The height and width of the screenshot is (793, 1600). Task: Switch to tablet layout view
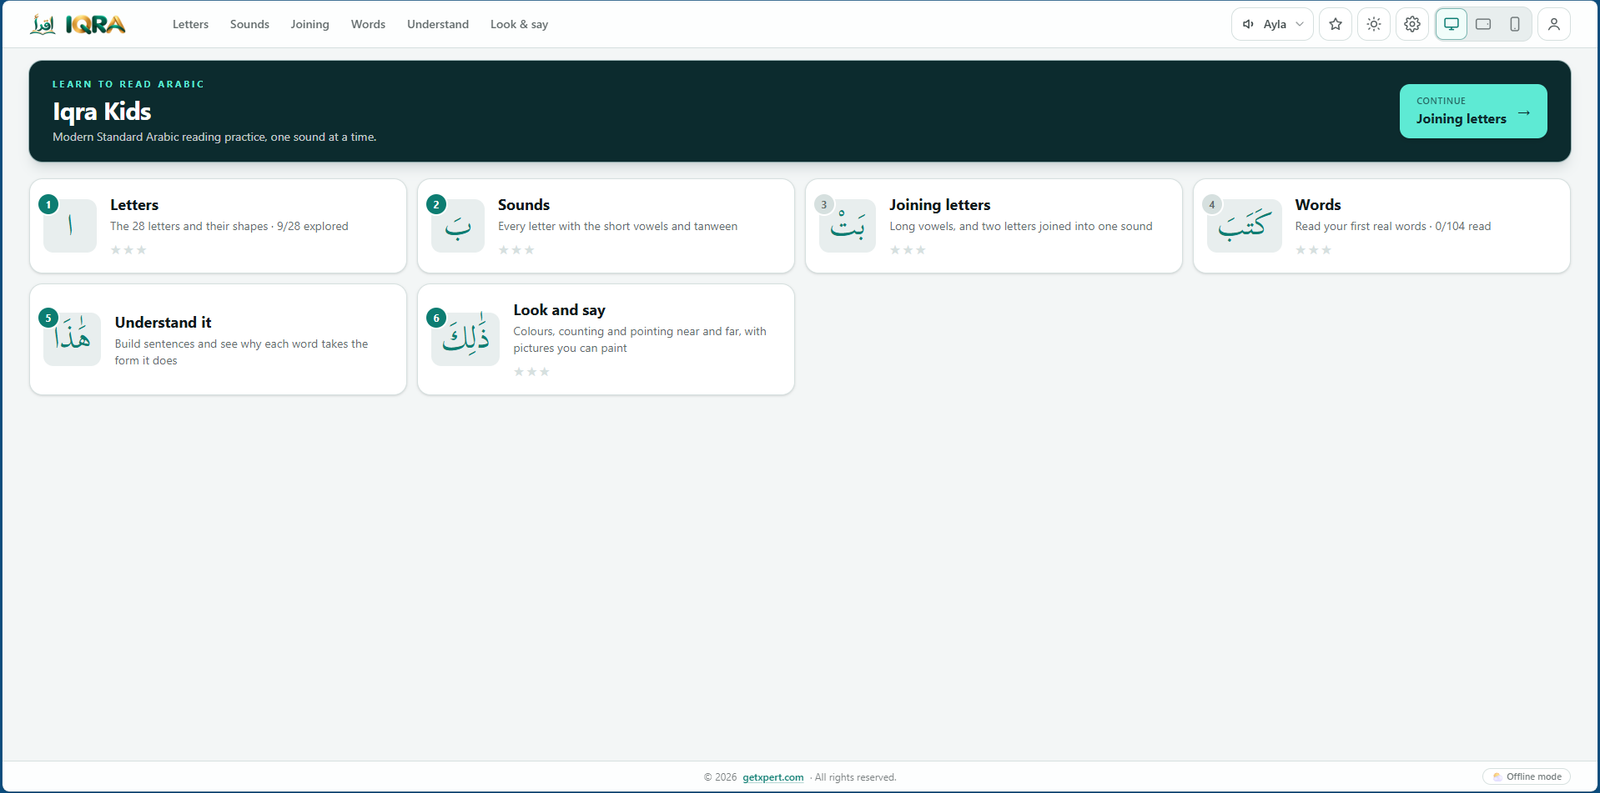pos(1483,24)
